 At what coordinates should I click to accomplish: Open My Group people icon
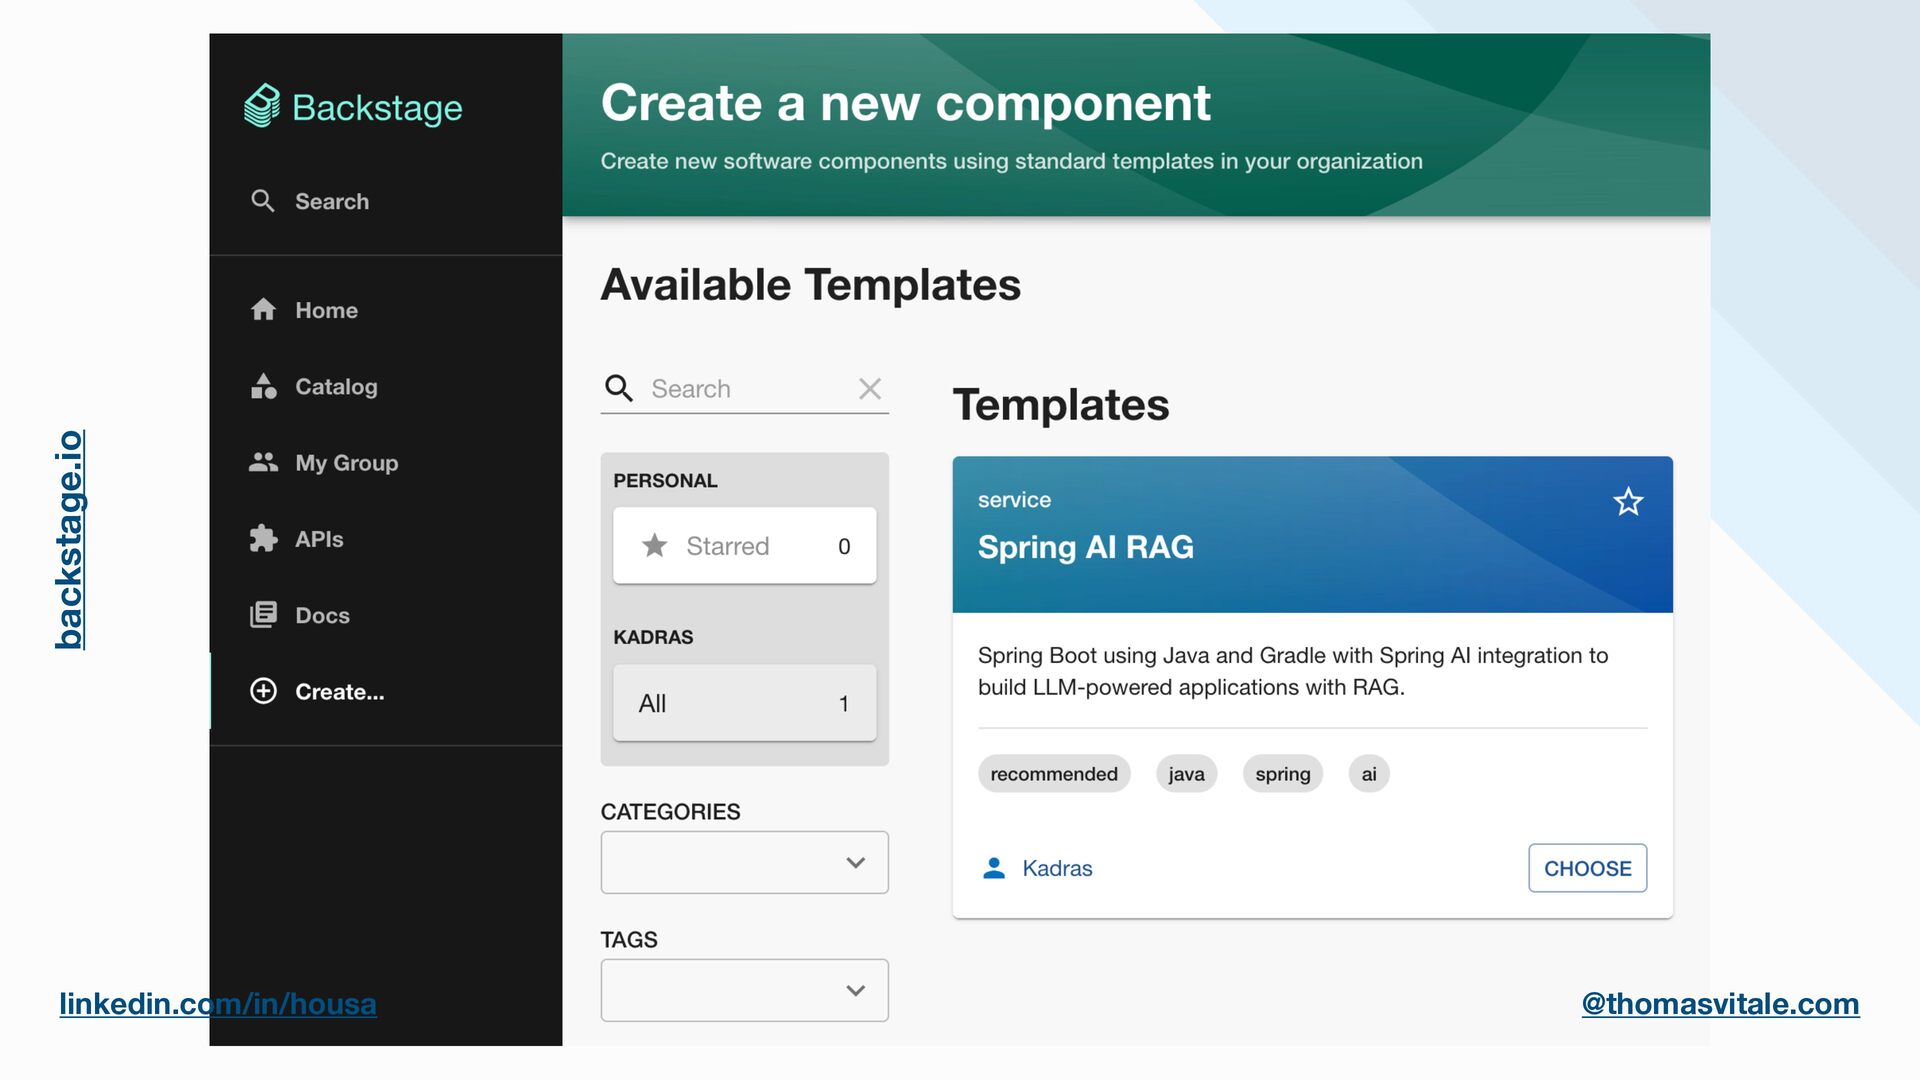coord(263,462)
